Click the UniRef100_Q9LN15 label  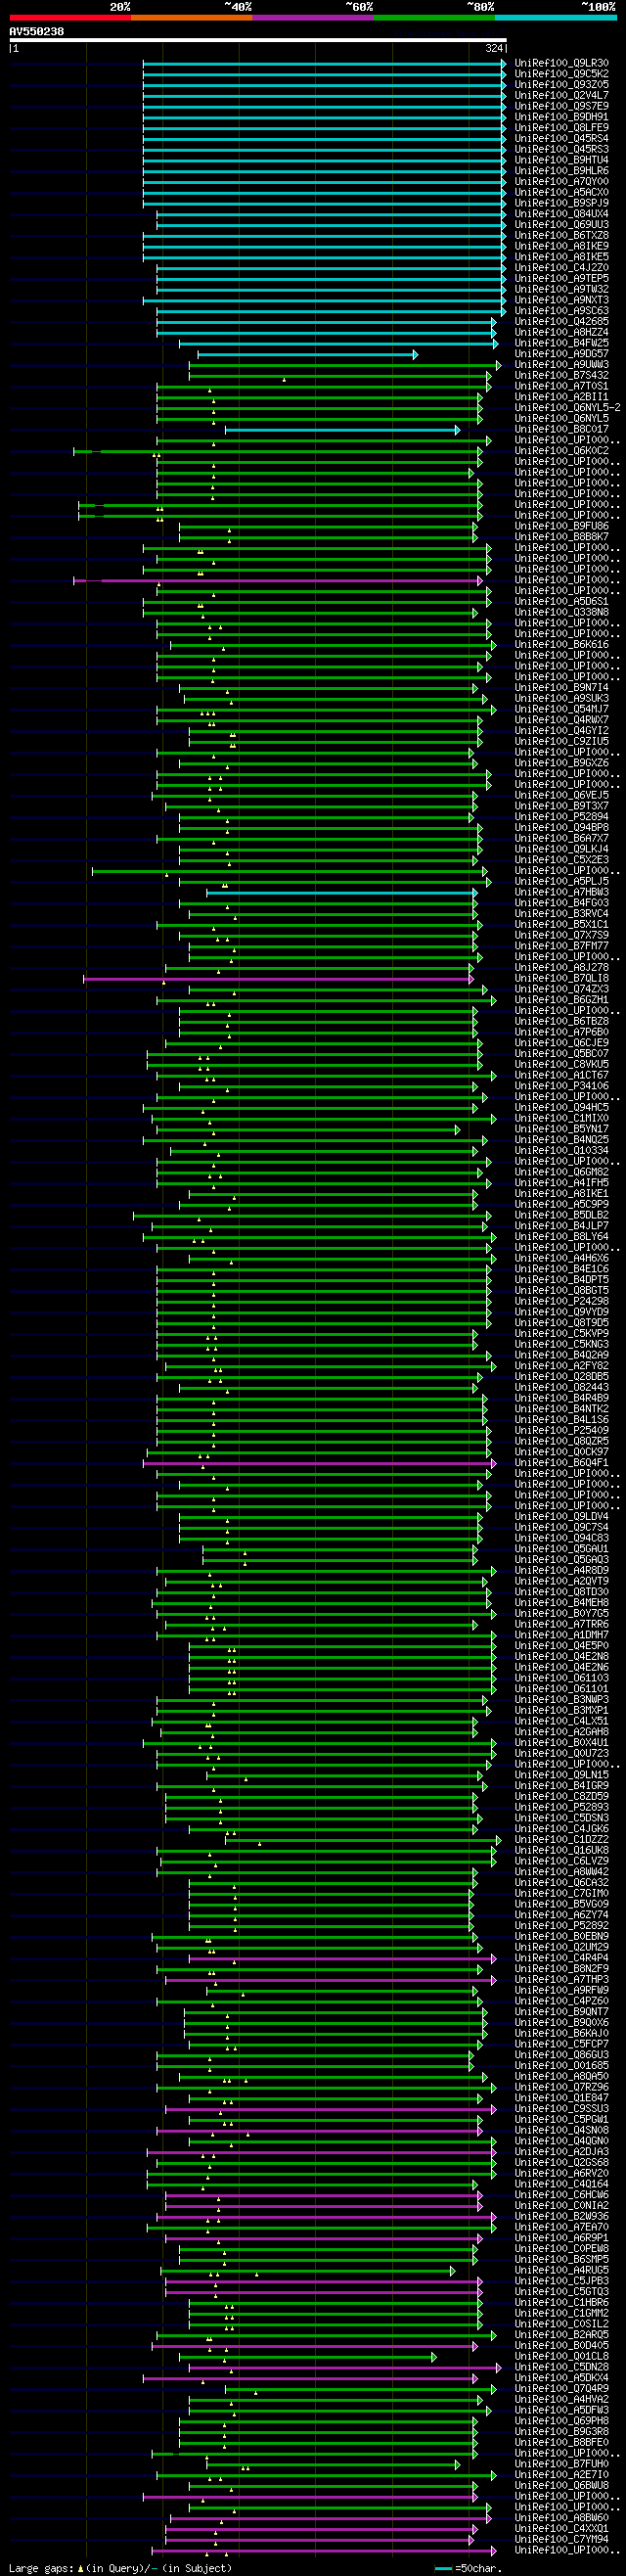(561, 1775)
